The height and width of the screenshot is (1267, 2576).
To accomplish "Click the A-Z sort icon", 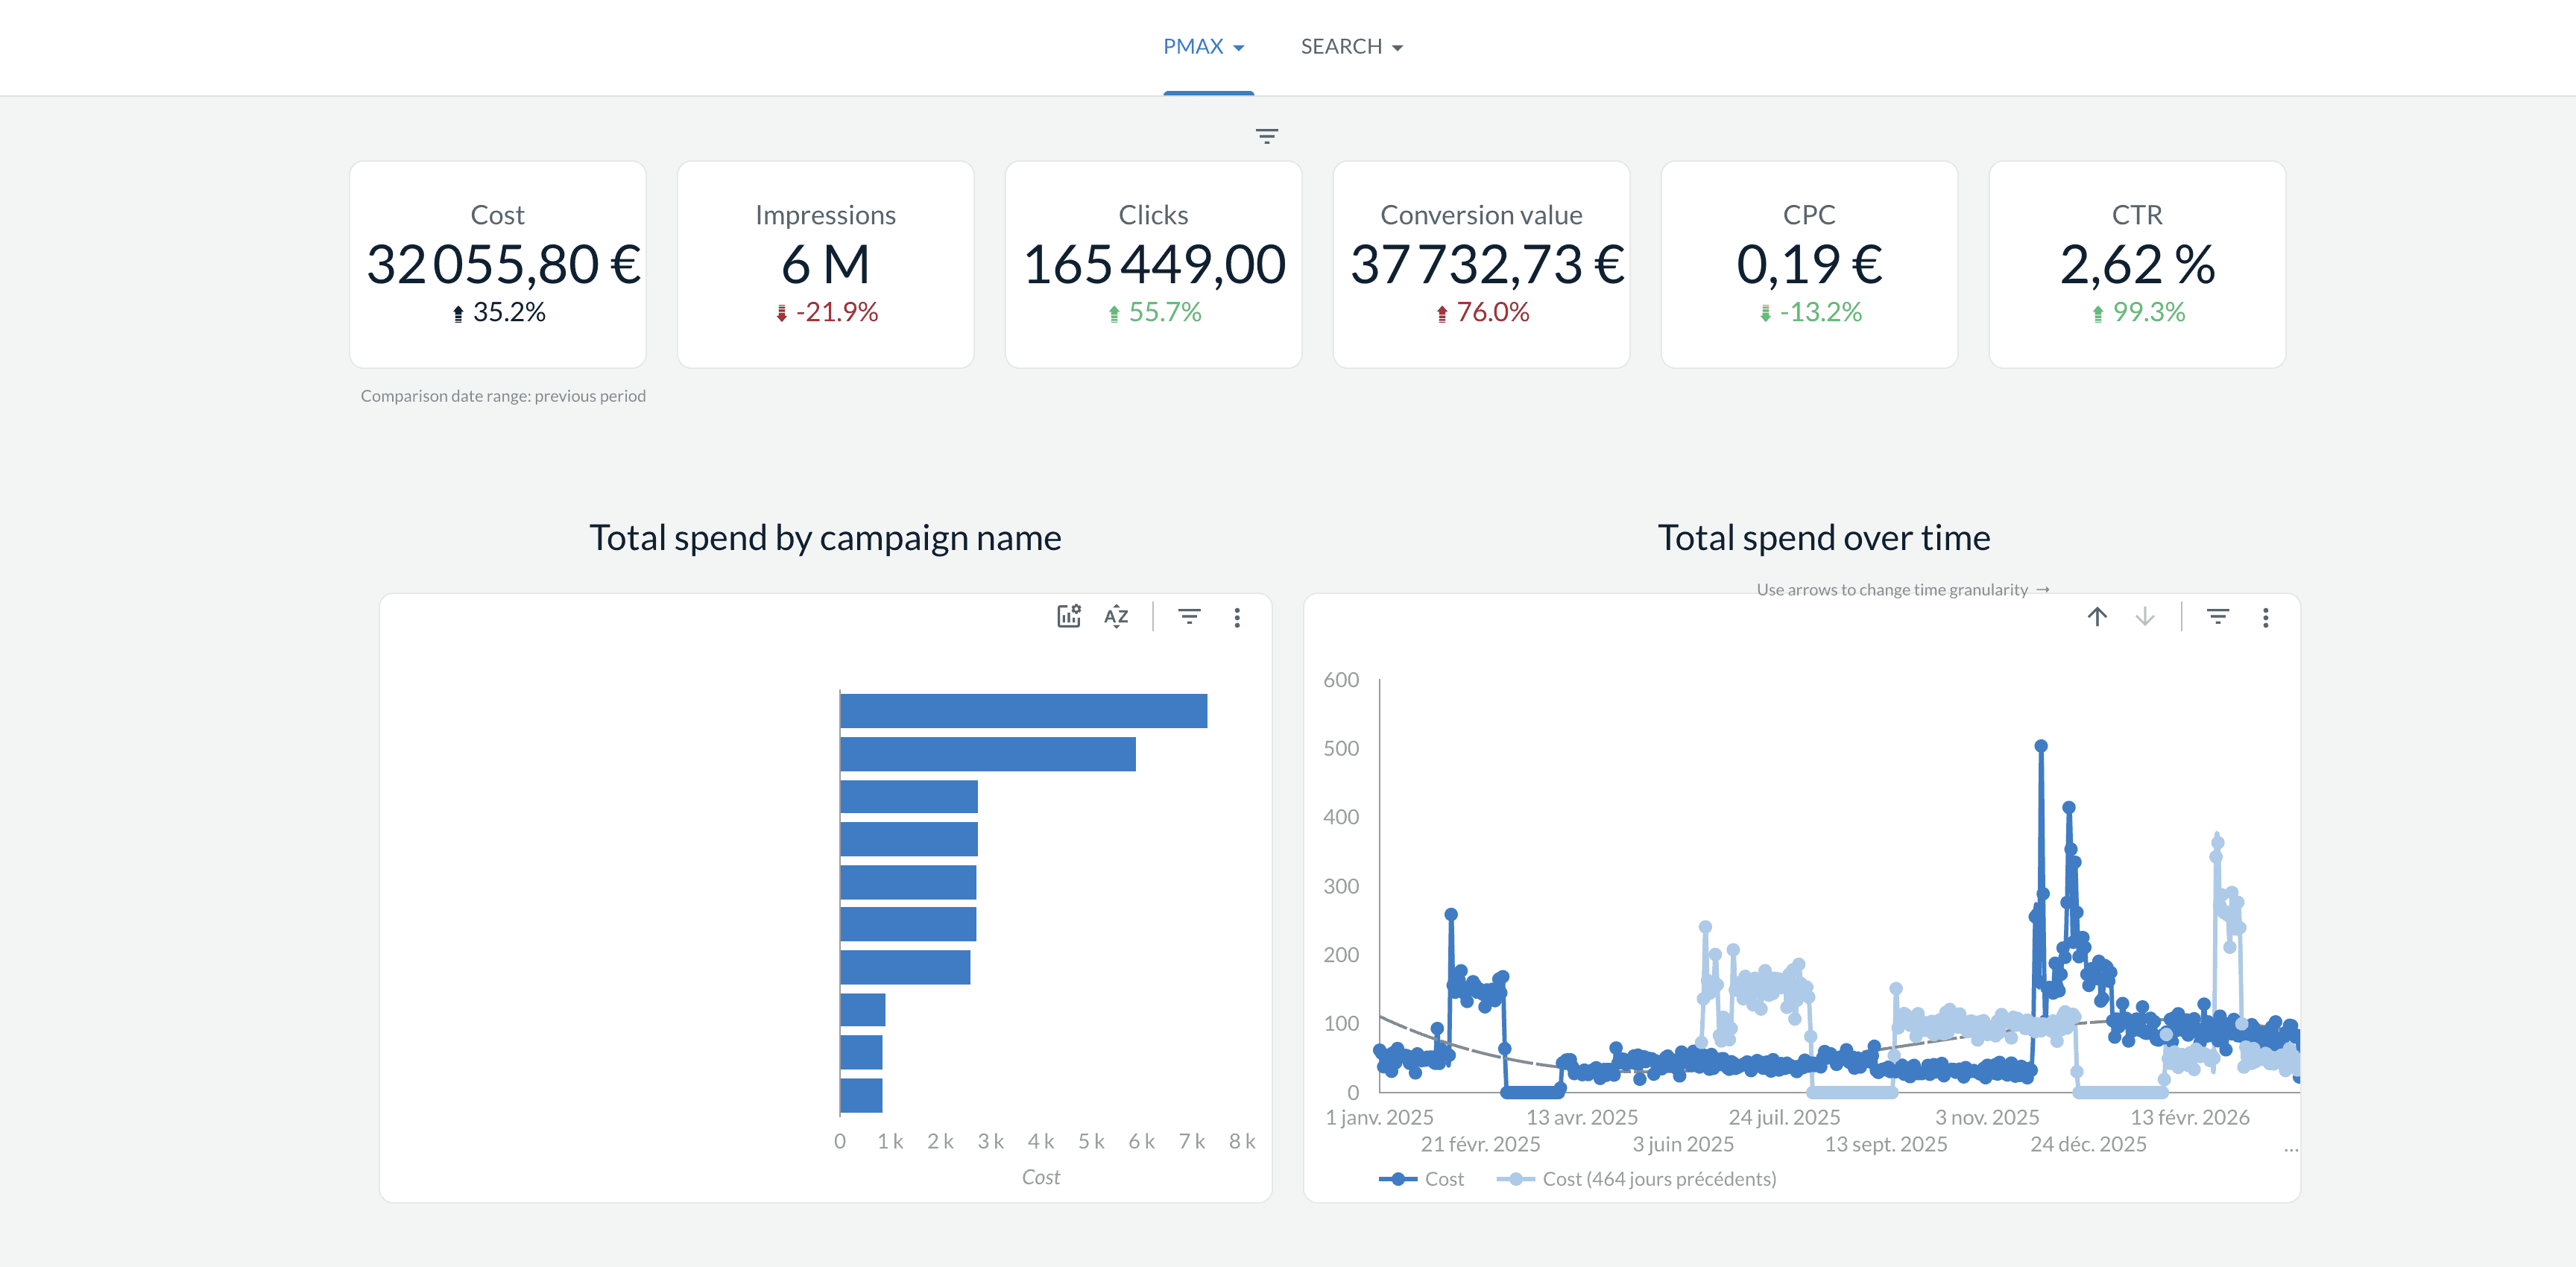I will [x=1116, y=616].
